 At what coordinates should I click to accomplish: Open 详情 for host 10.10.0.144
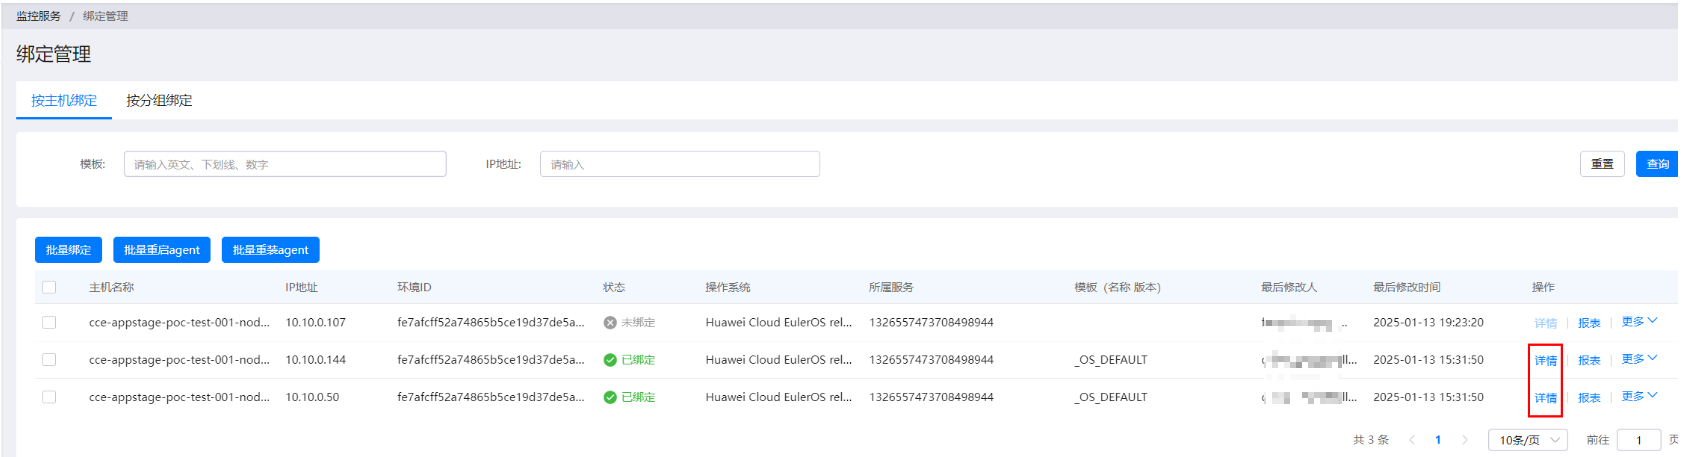1546,360
